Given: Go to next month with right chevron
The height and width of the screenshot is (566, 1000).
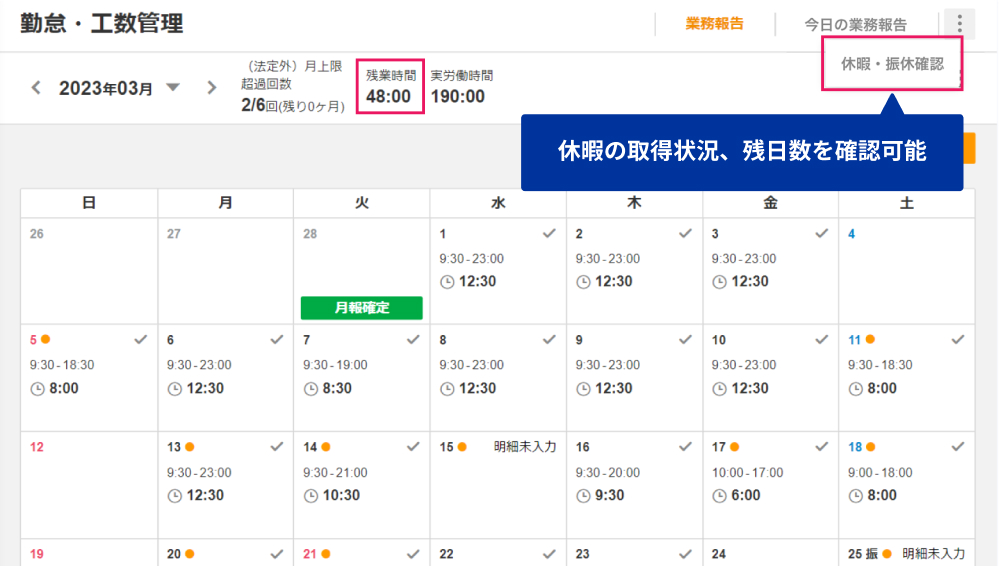Looking at the screenshot, I should (211, 87).
